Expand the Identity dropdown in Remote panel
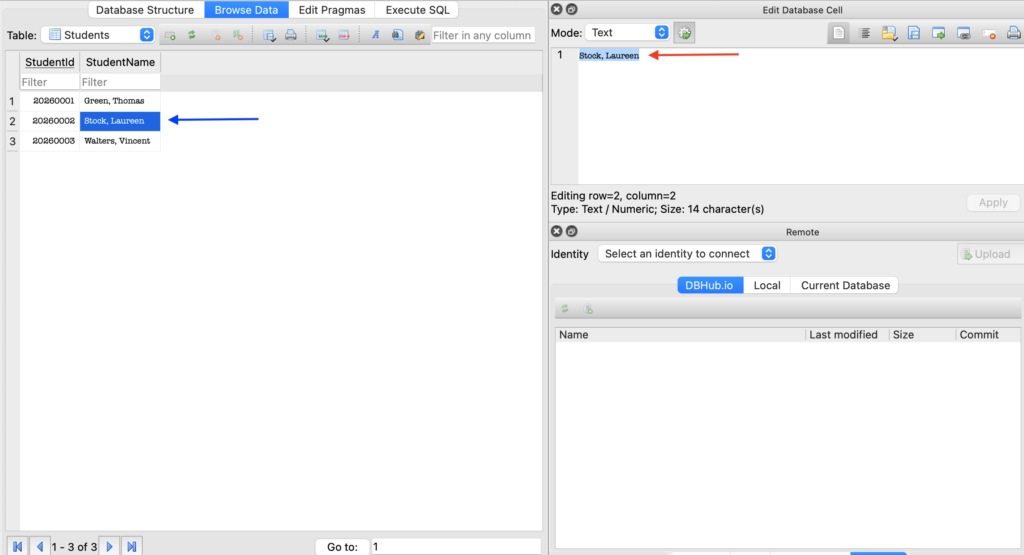The width and height of the screenshot is (1024, 555). click(687, 254)
